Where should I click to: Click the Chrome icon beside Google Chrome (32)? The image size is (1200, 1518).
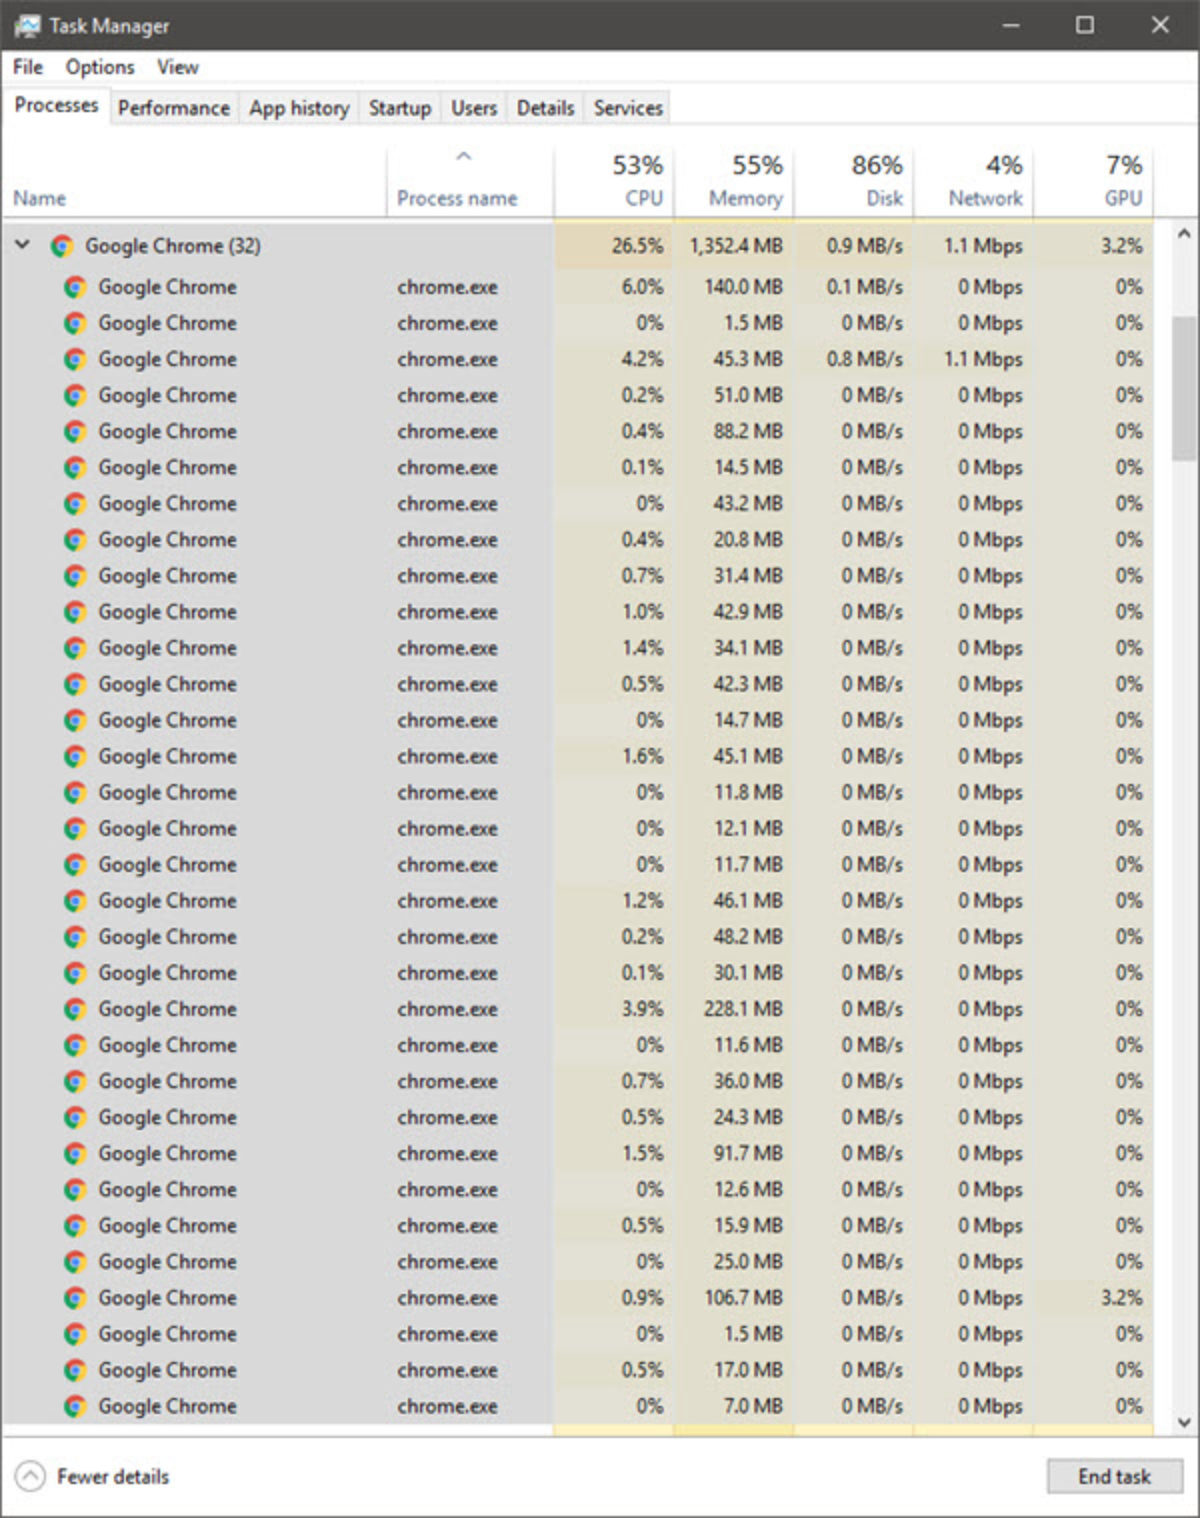click(x=62, y=246)
